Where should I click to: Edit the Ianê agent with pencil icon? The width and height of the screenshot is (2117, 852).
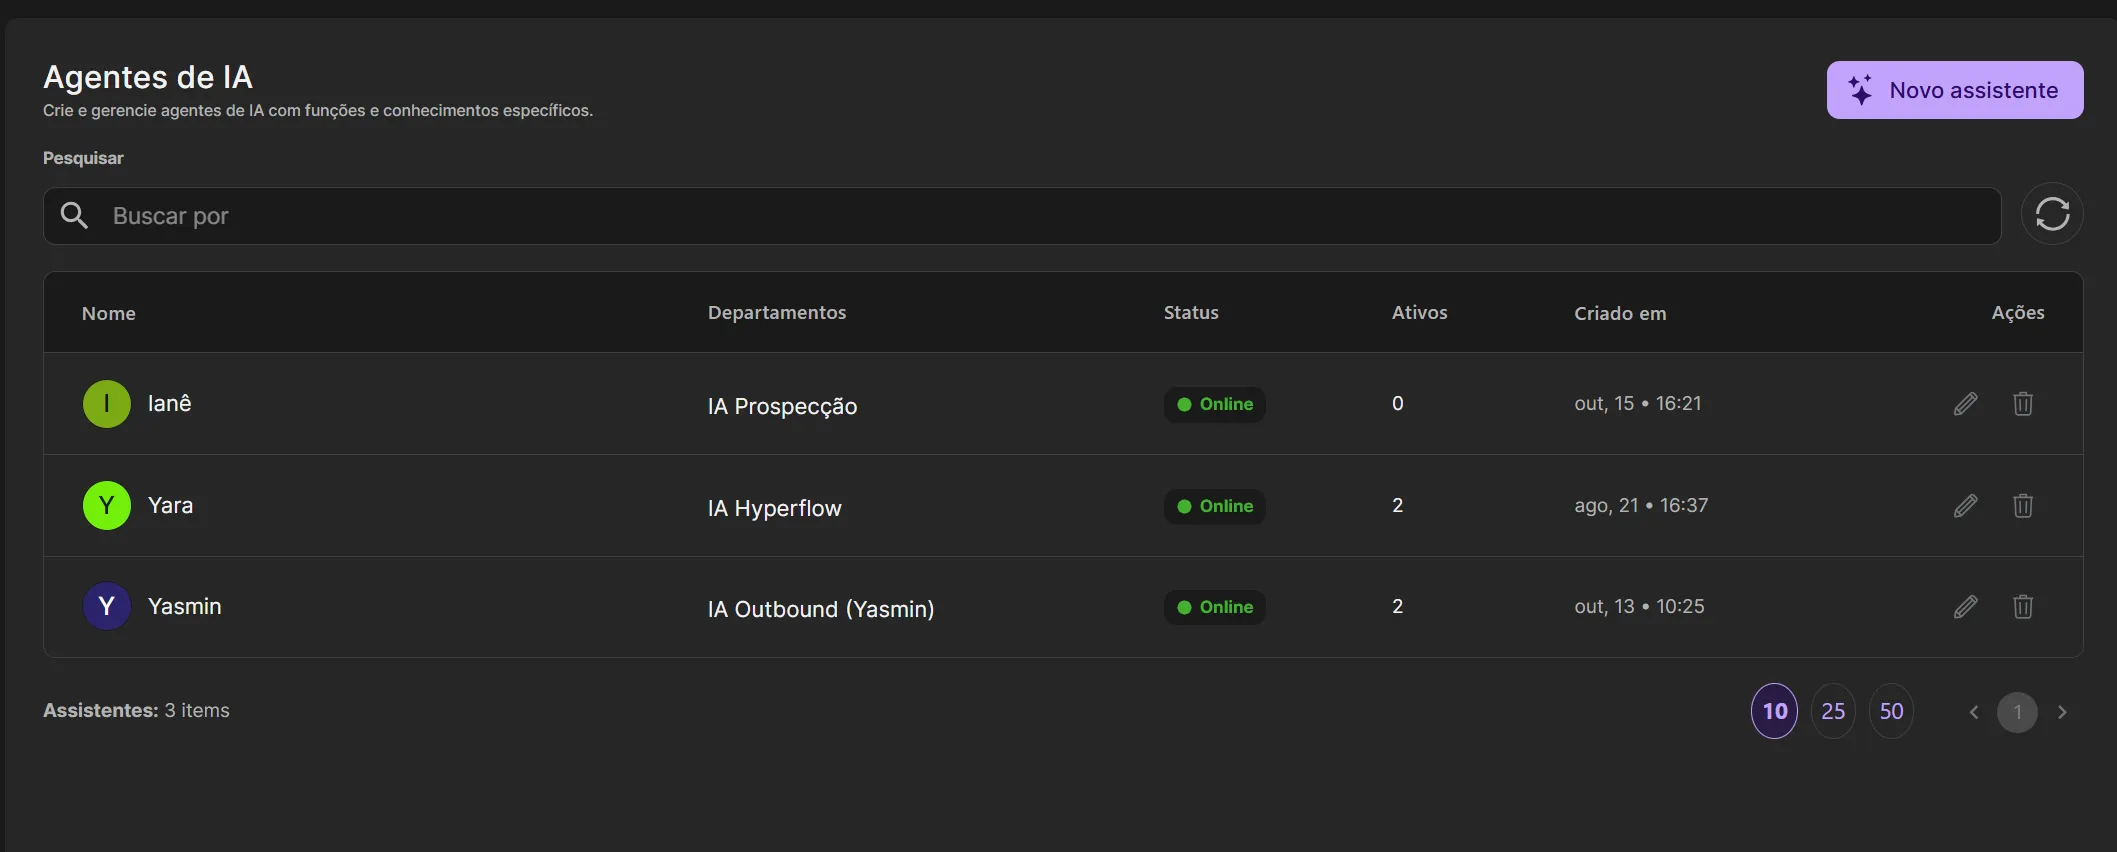pos(1965,404)
